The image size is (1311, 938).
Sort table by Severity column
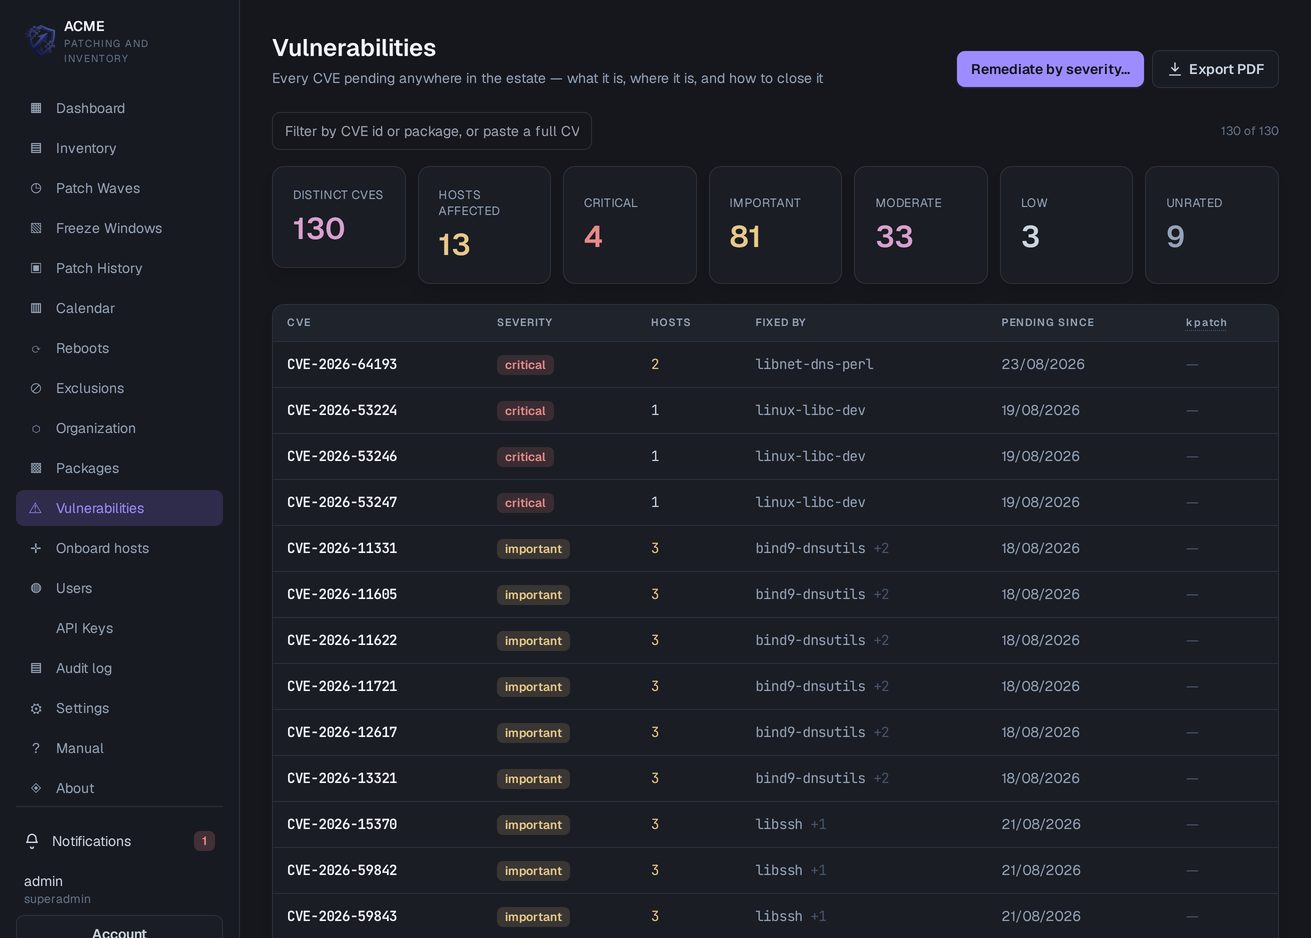(524, 322)
